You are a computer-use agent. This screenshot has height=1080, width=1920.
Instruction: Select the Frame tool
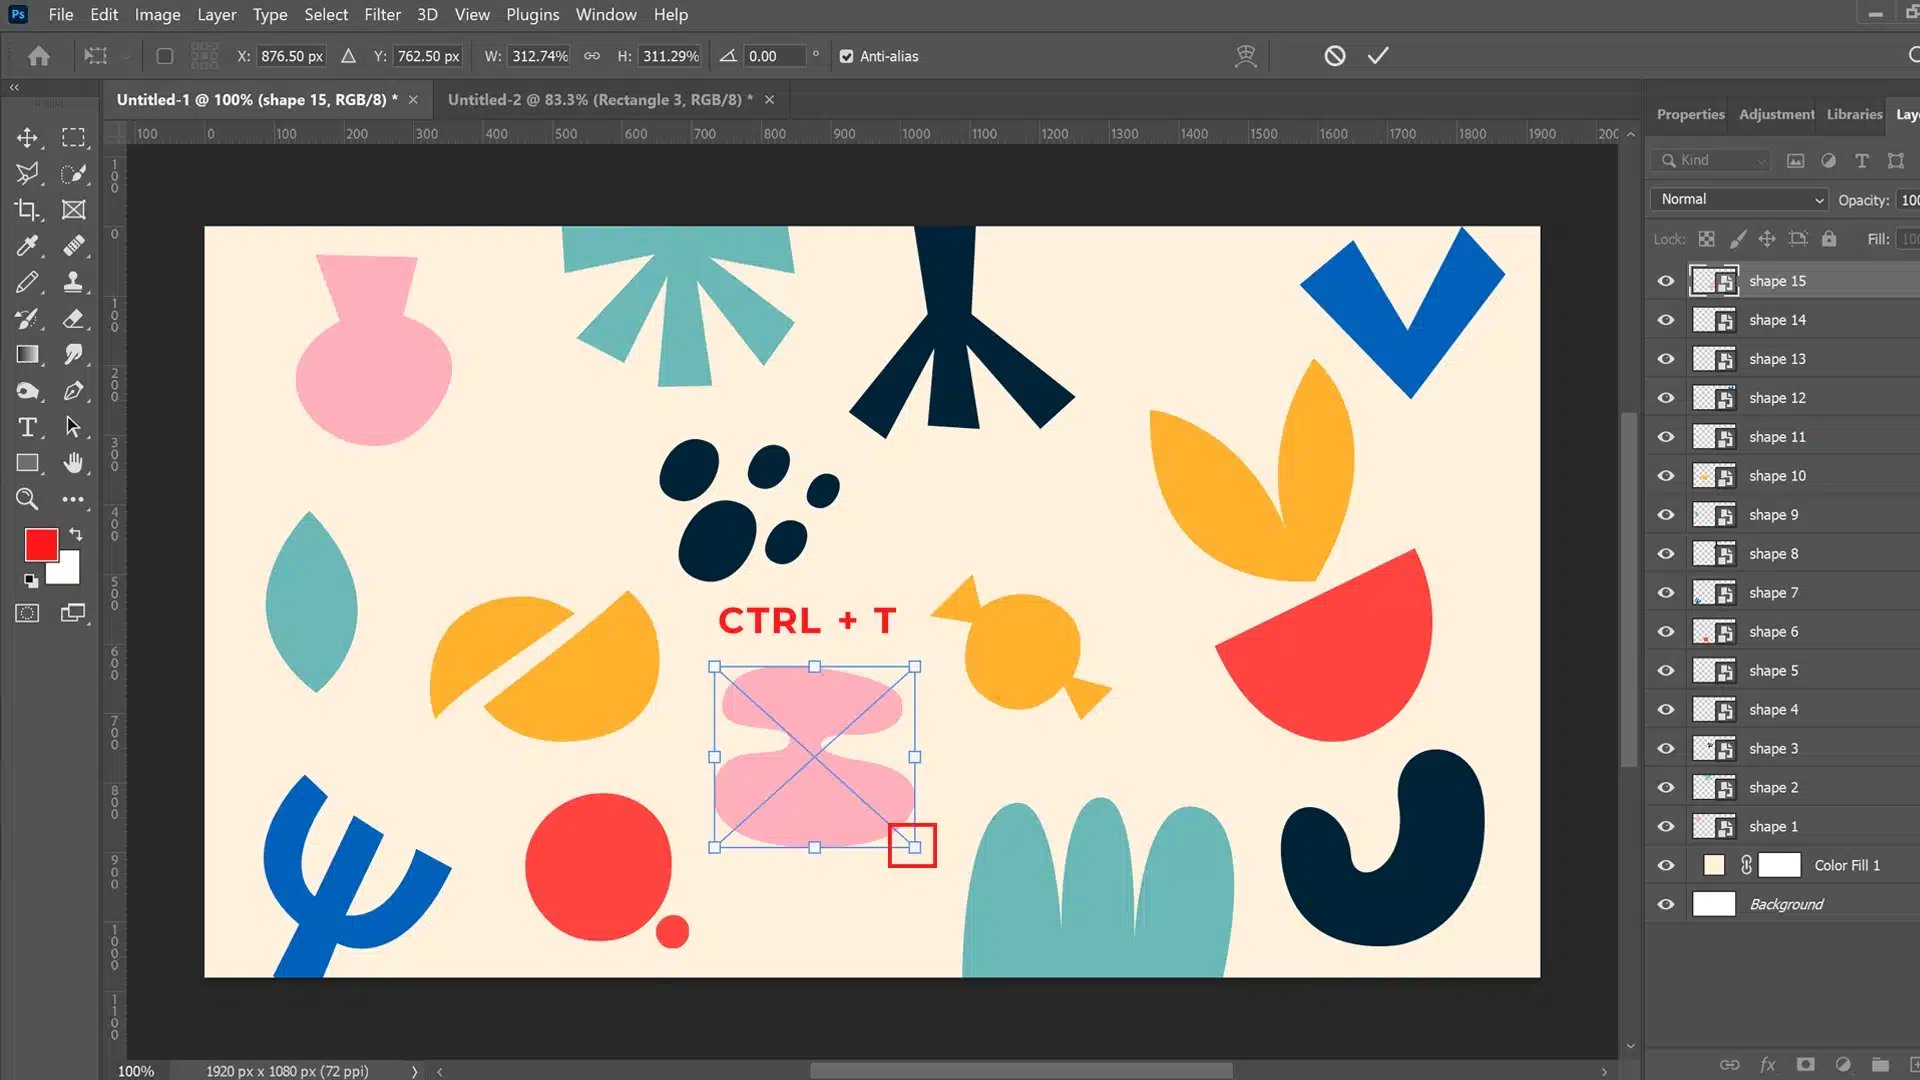pos(73,209)
